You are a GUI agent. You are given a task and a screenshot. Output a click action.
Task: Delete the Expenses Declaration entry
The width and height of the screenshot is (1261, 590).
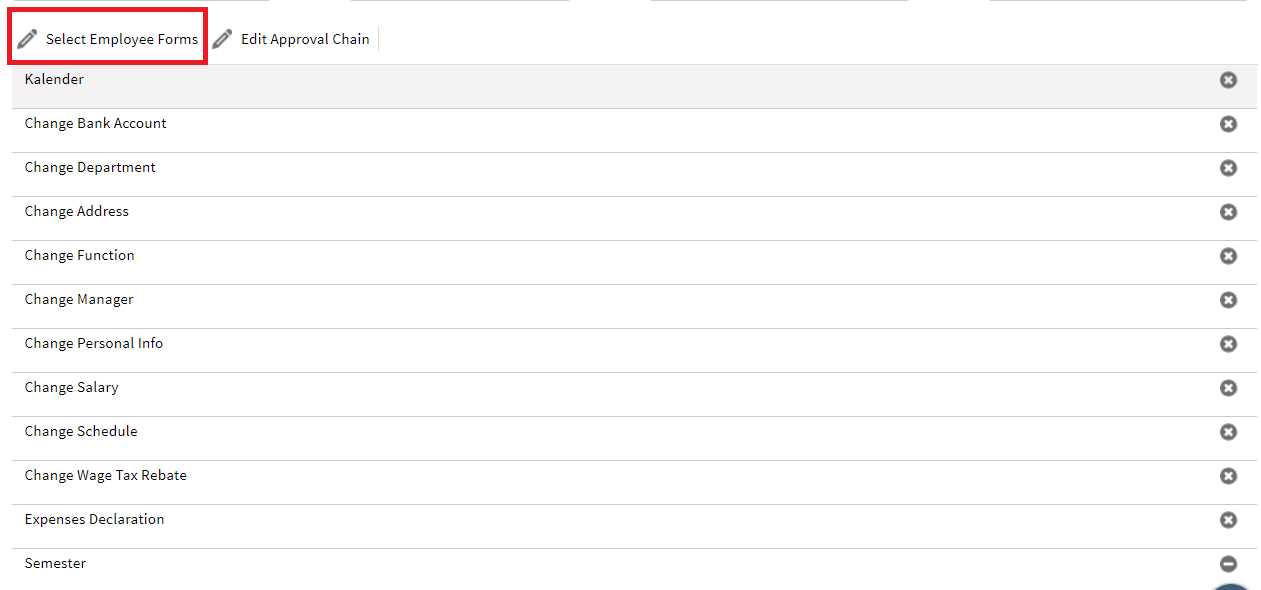pyautogui.click(x=1228, y=520)
